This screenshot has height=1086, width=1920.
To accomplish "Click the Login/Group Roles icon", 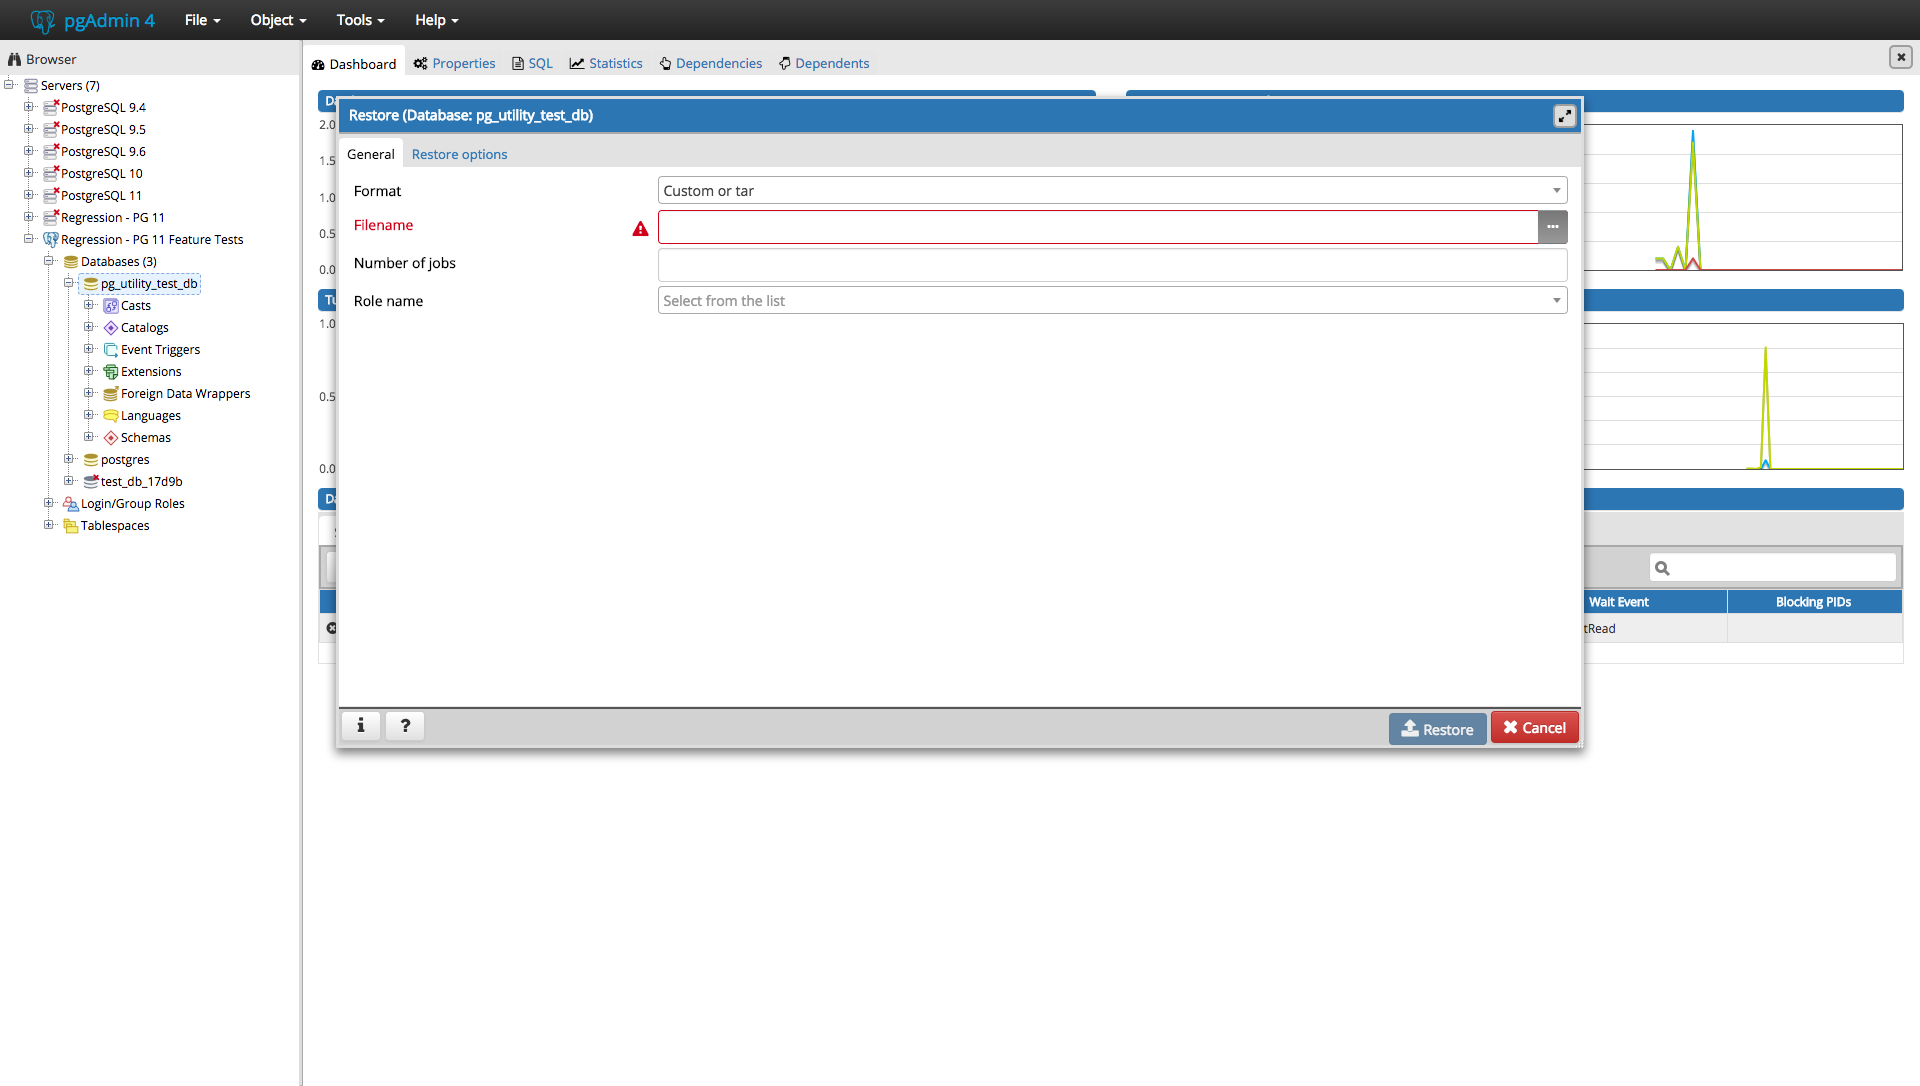I will coord(71,504).
